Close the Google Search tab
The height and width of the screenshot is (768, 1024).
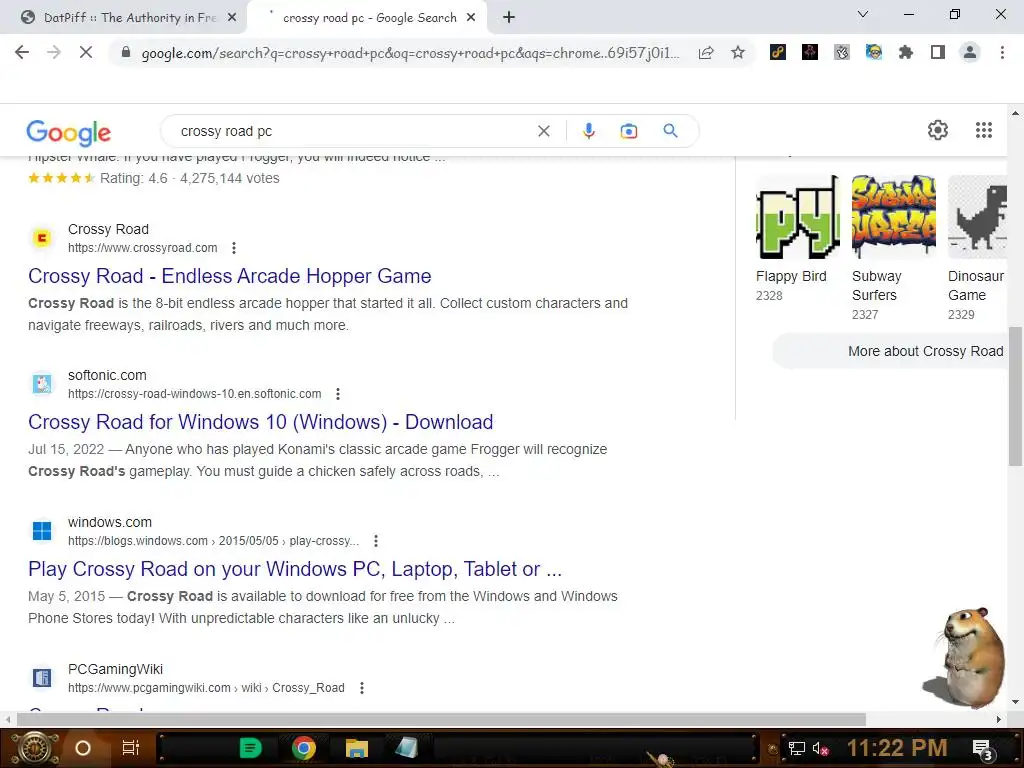click(x=471, y=18)
